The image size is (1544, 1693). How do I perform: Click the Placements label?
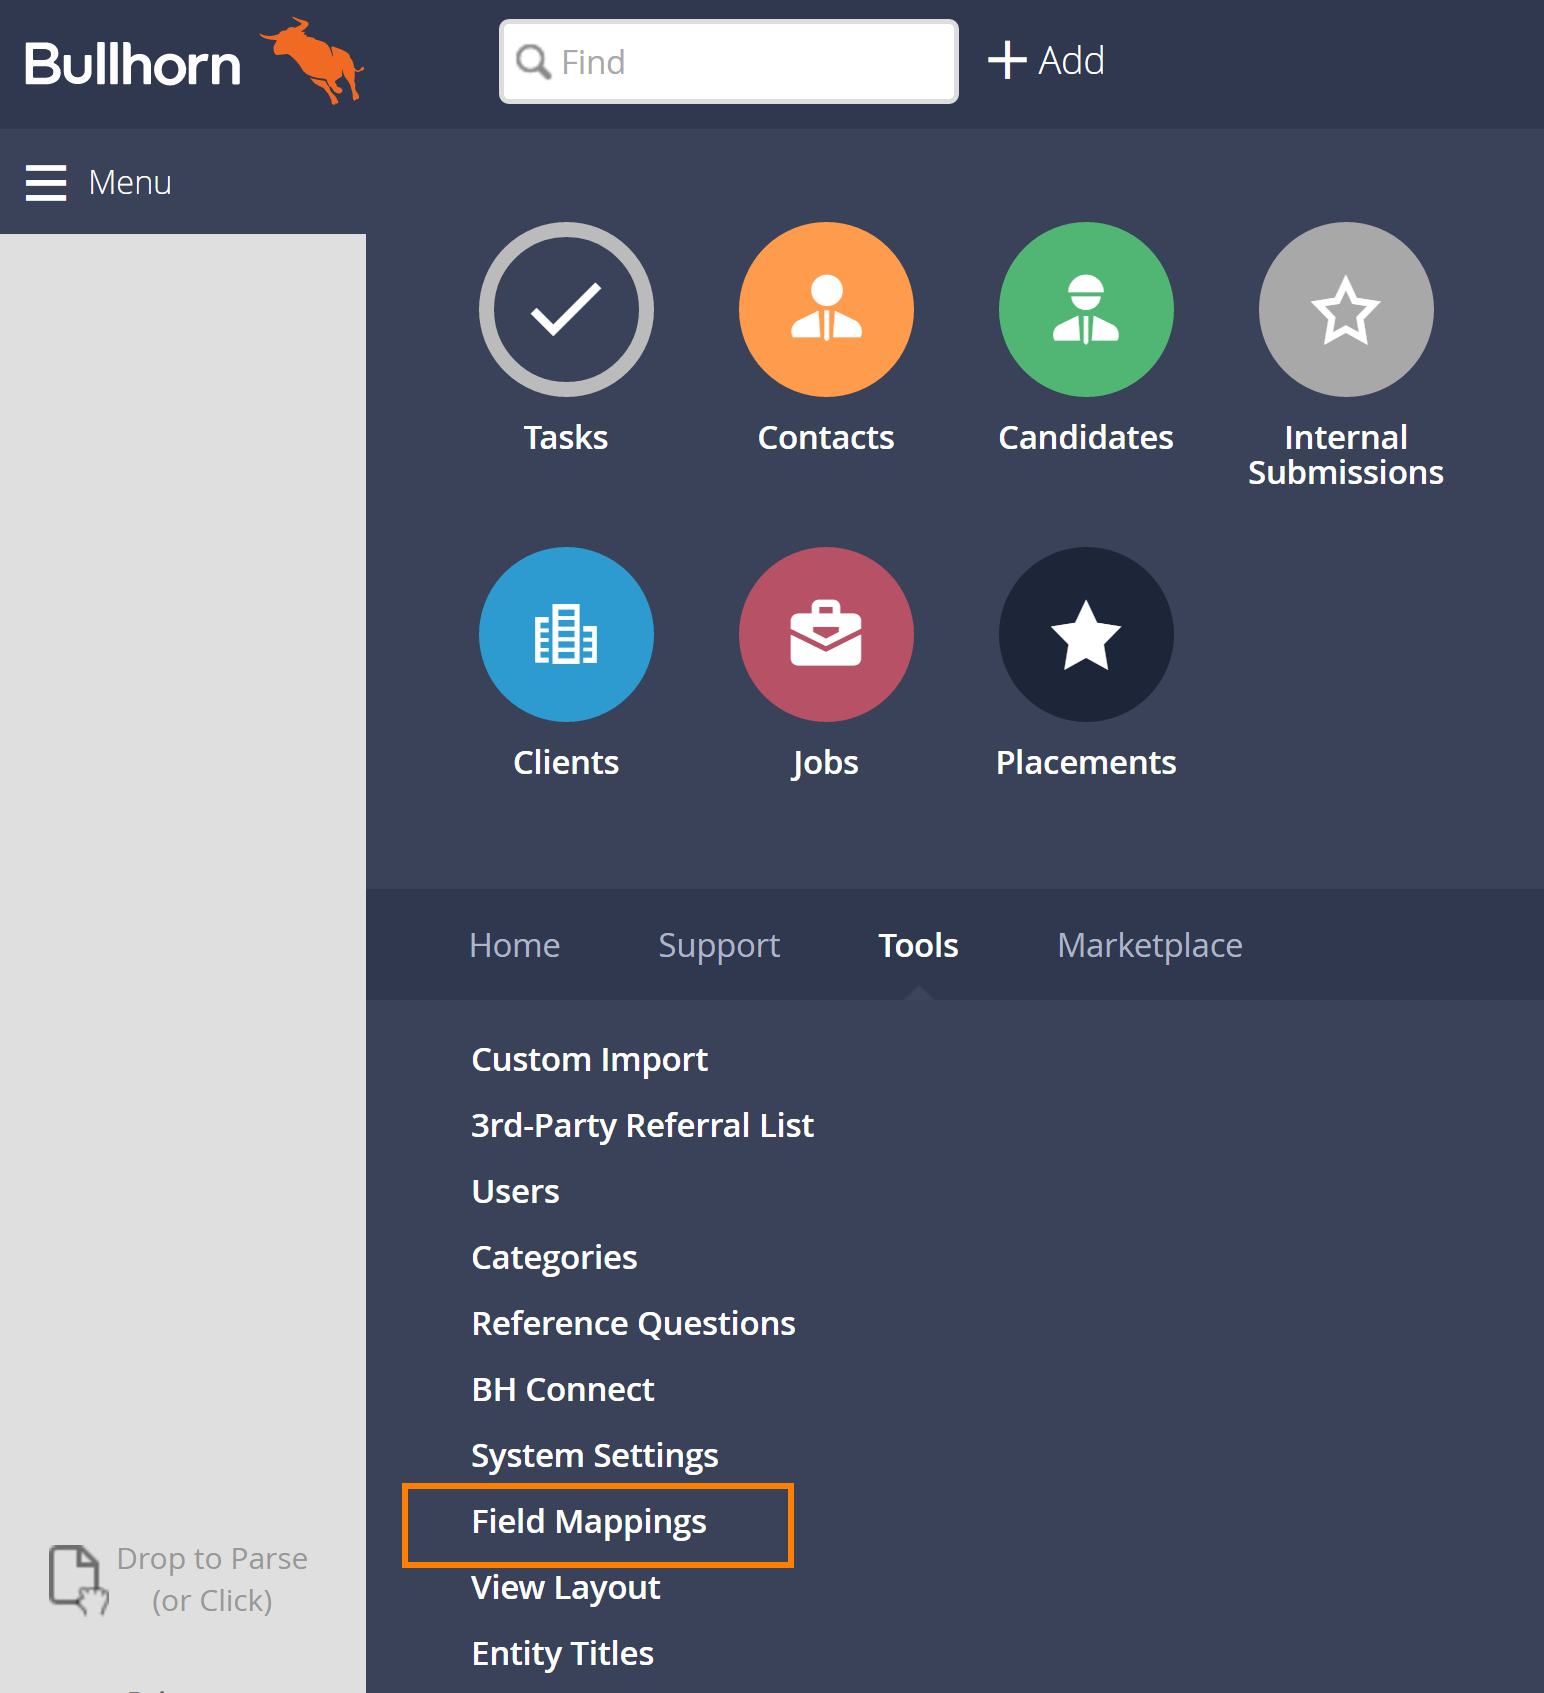(1086, 763)
